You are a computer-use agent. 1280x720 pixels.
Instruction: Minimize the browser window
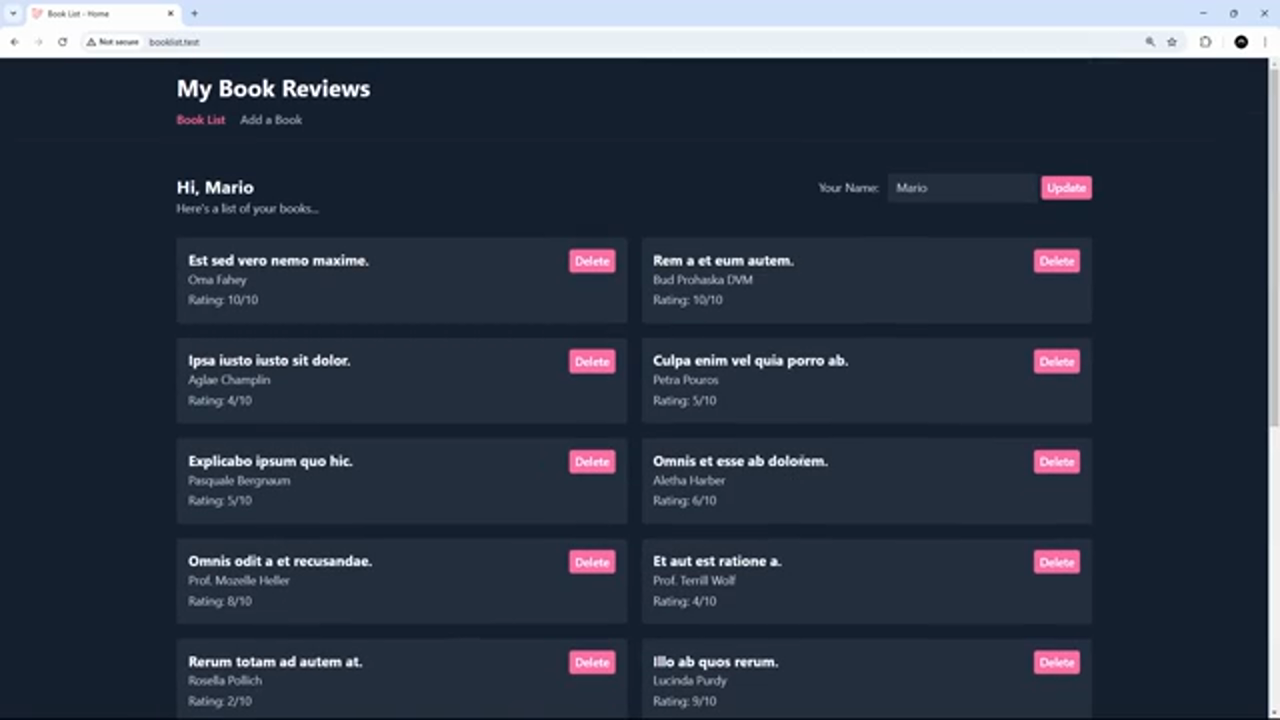tap(1203, 14)
